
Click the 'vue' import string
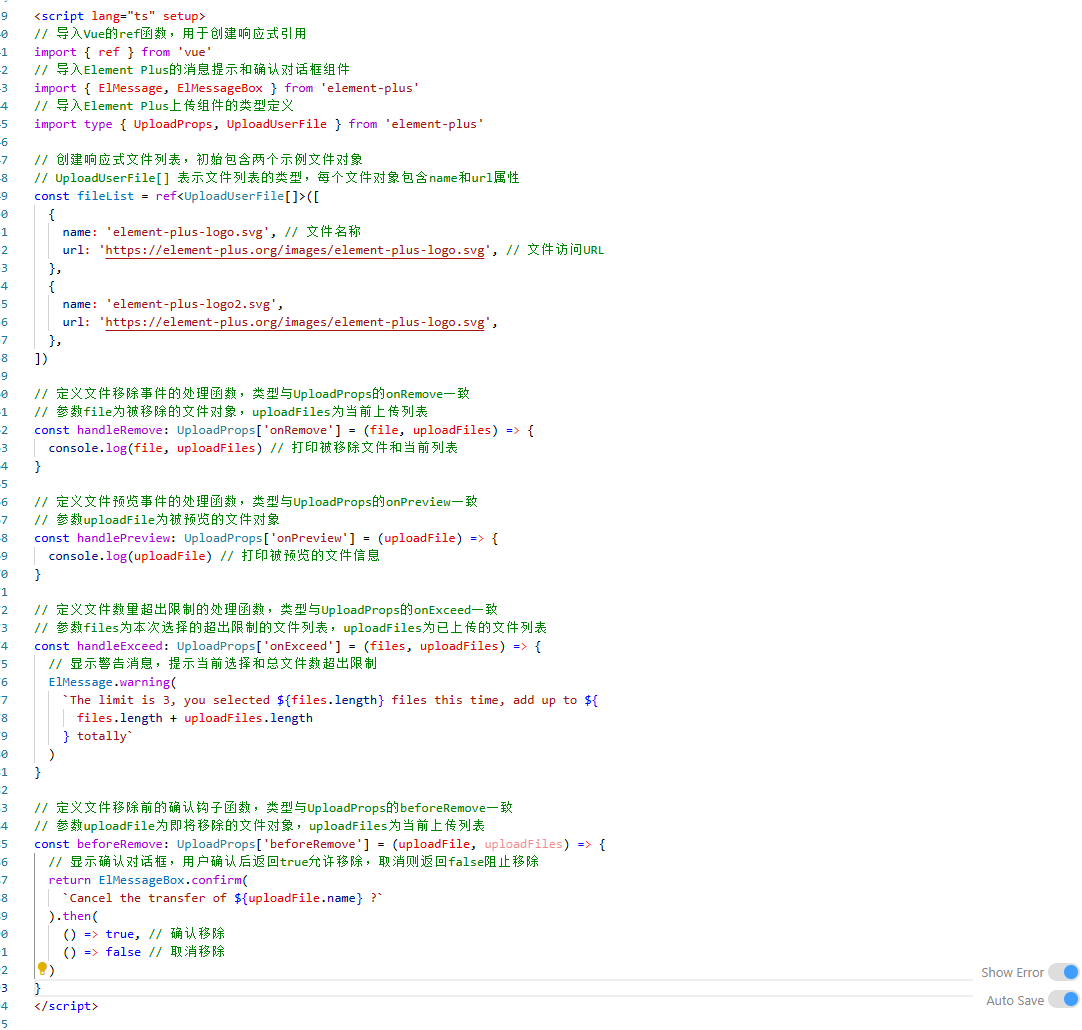(x=195, y=52)
